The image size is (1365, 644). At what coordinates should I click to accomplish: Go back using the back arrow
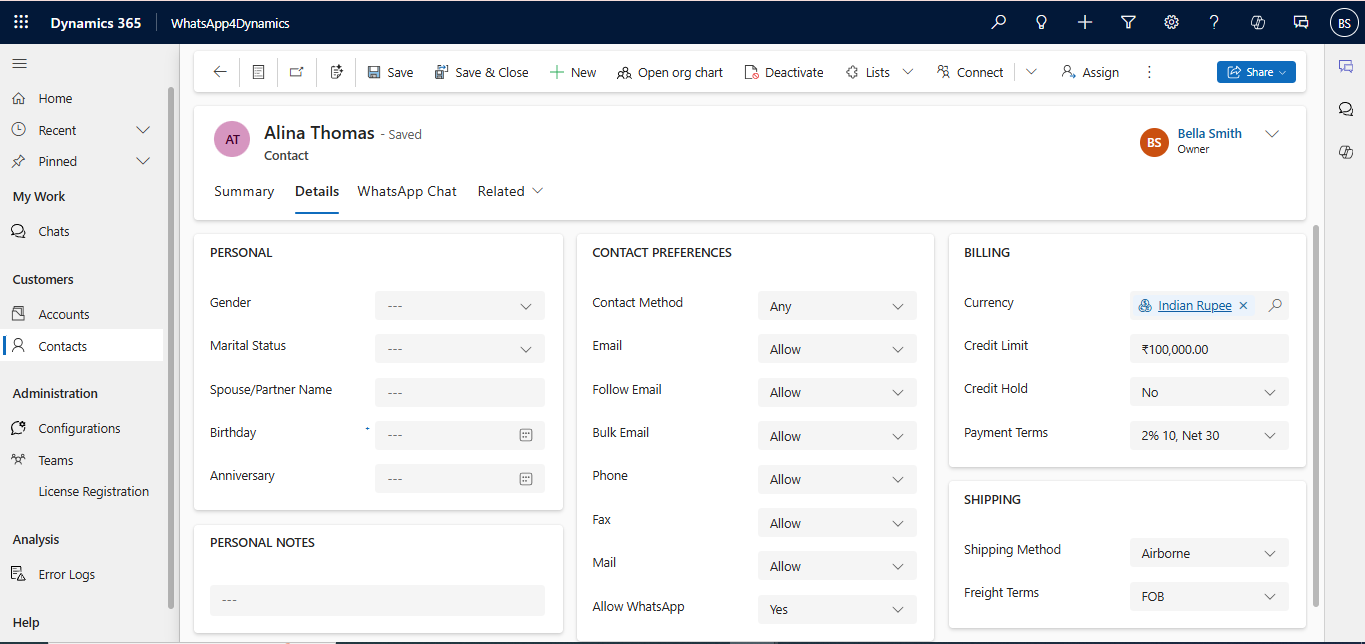[x=220, y=72]
